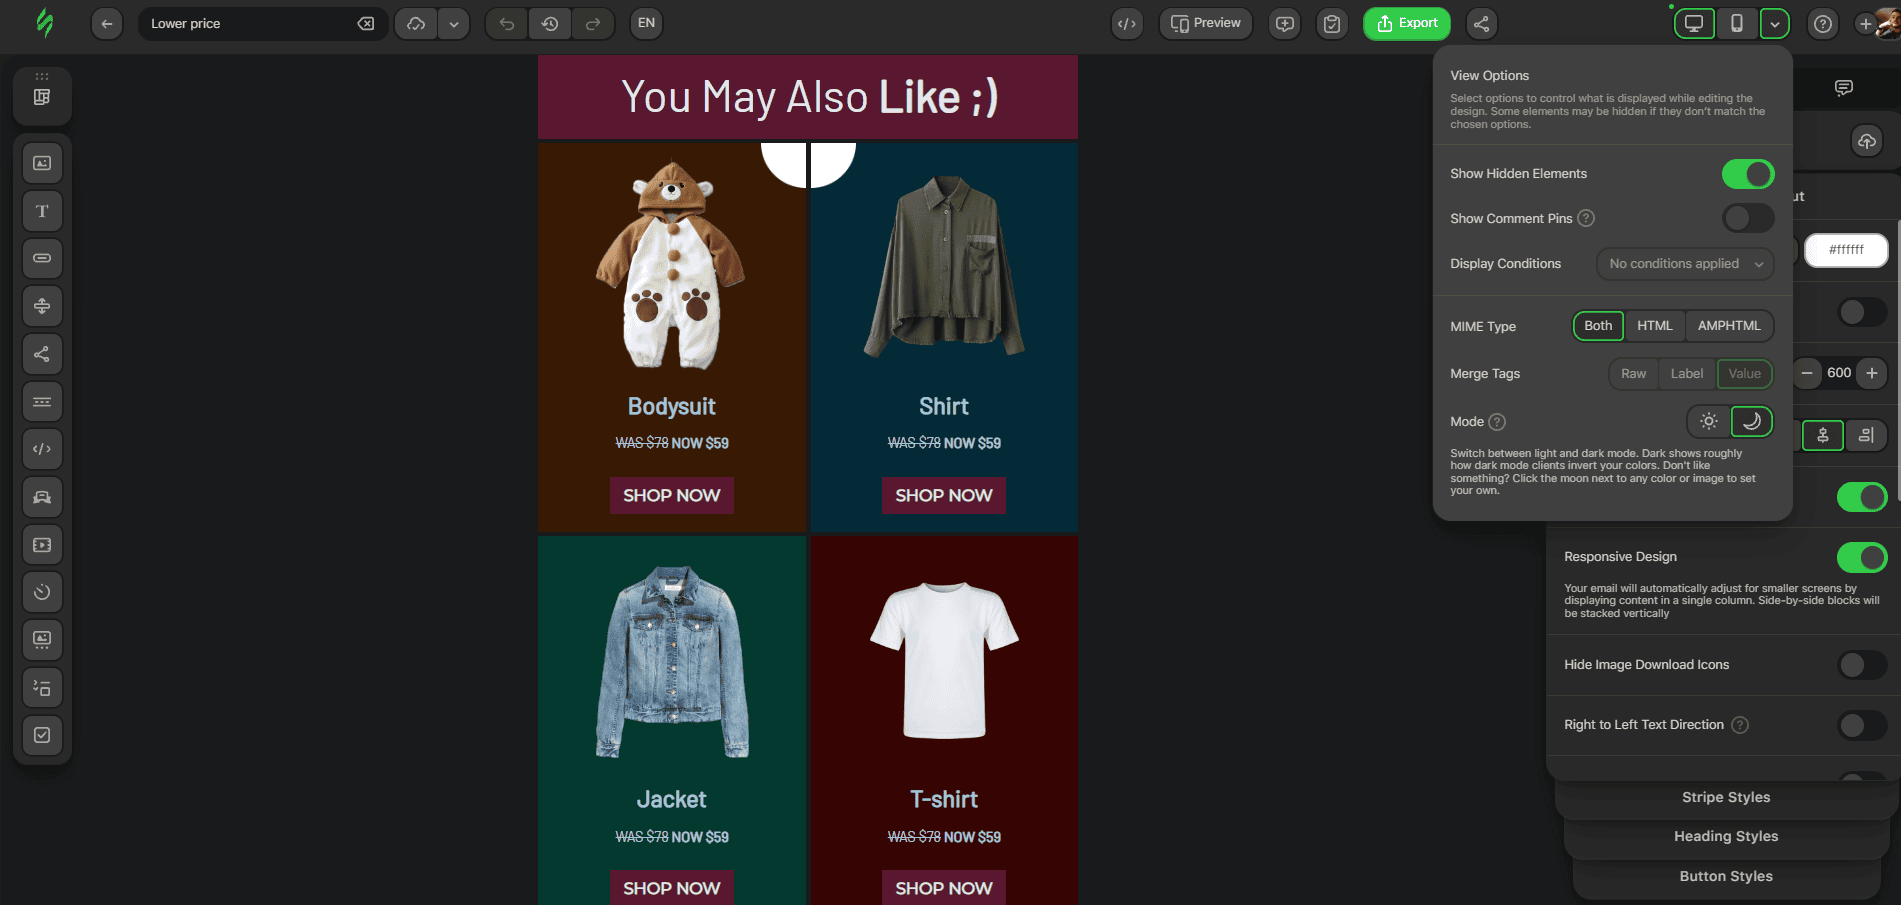Select the HTML code block tool in sidebar
The image size is (1901, 905).
pyautogui.click(x=42, y=449)
